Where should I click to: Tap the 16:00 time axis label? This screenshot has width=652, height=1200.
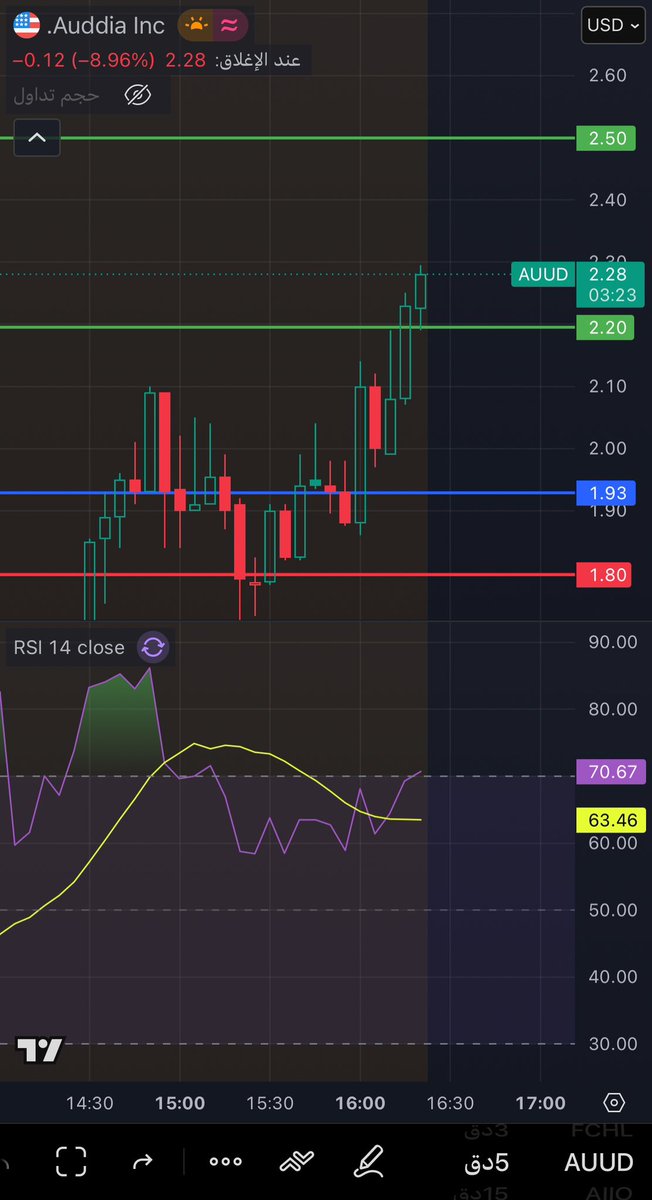pos(360,1103)
